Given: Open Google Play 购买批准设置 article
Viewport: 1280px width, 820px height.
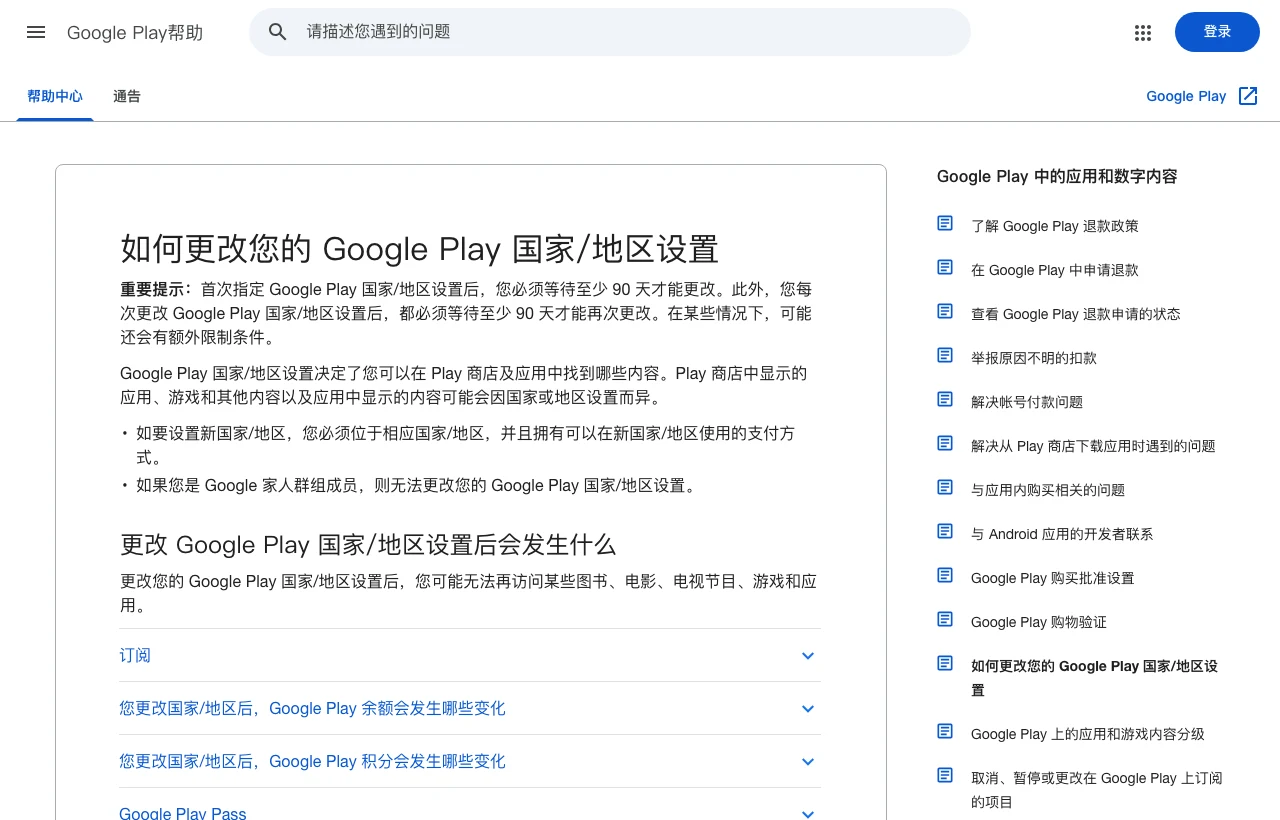Looking at the screenshot, I should coord(1053,578).
